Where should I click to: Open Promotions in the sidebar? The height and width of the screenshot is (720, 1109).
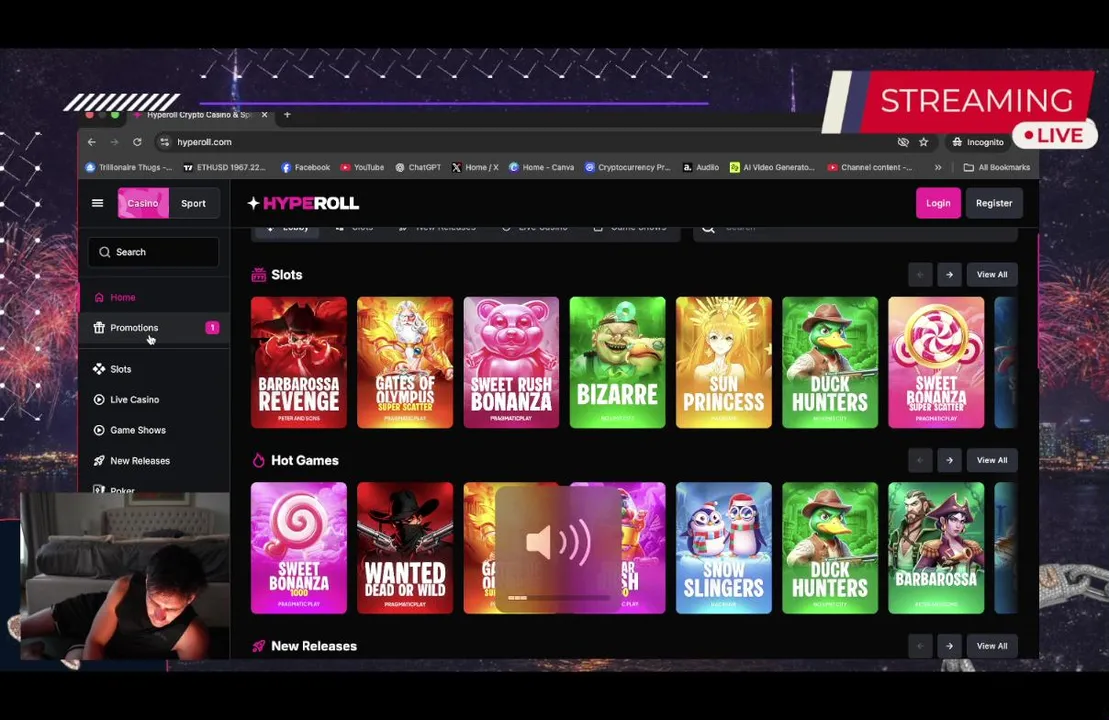(153, 327)
